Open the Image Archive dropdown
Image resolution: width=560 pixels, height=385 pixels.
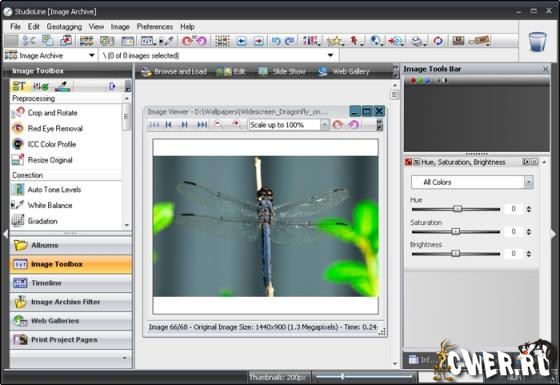click(x=92, y=55)
